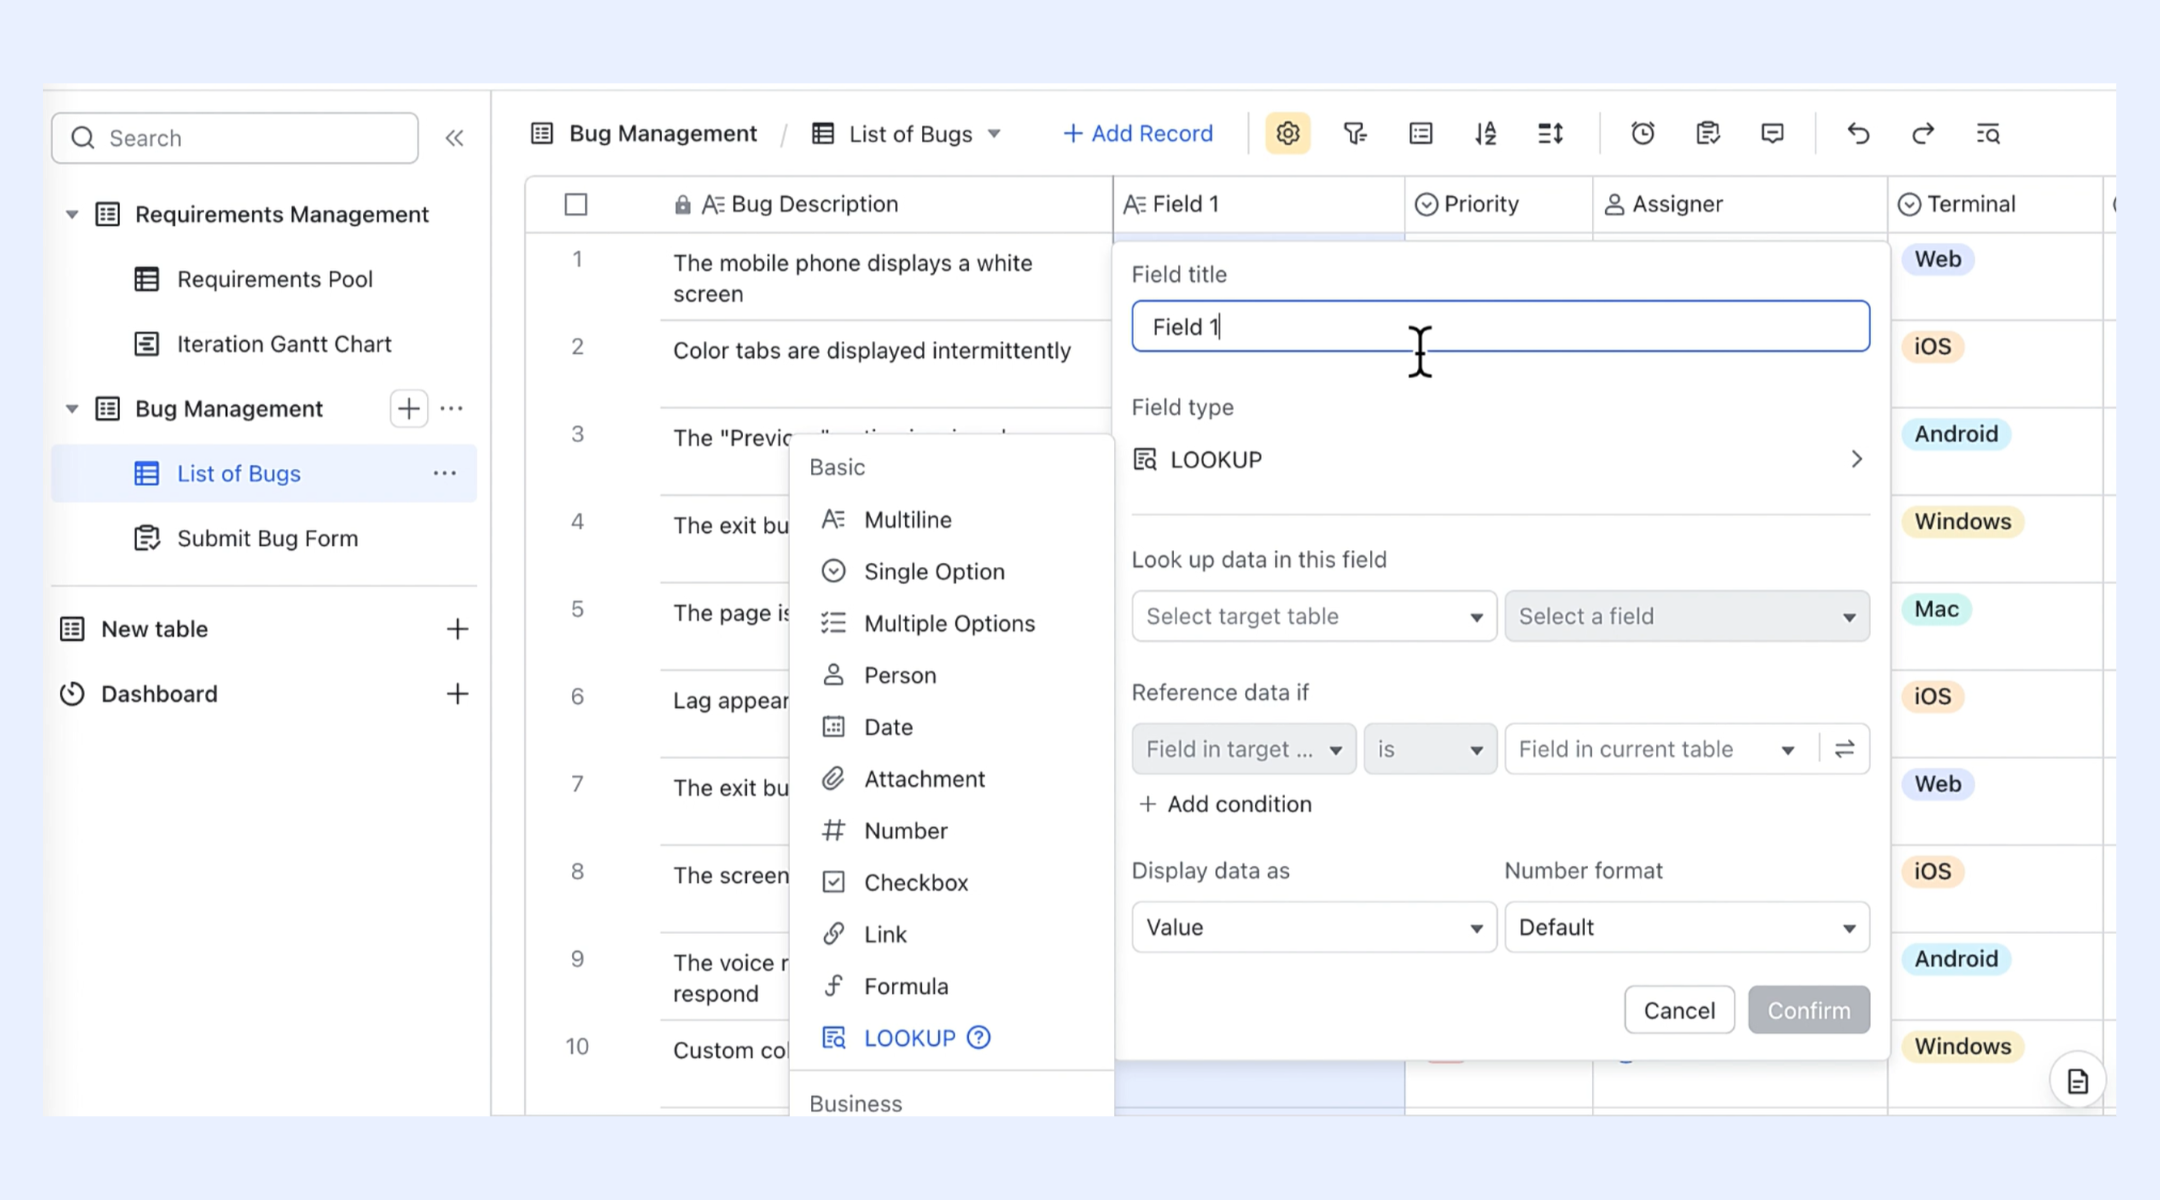
Task: Choose Person field type
Action: click(x=951, y=675)
